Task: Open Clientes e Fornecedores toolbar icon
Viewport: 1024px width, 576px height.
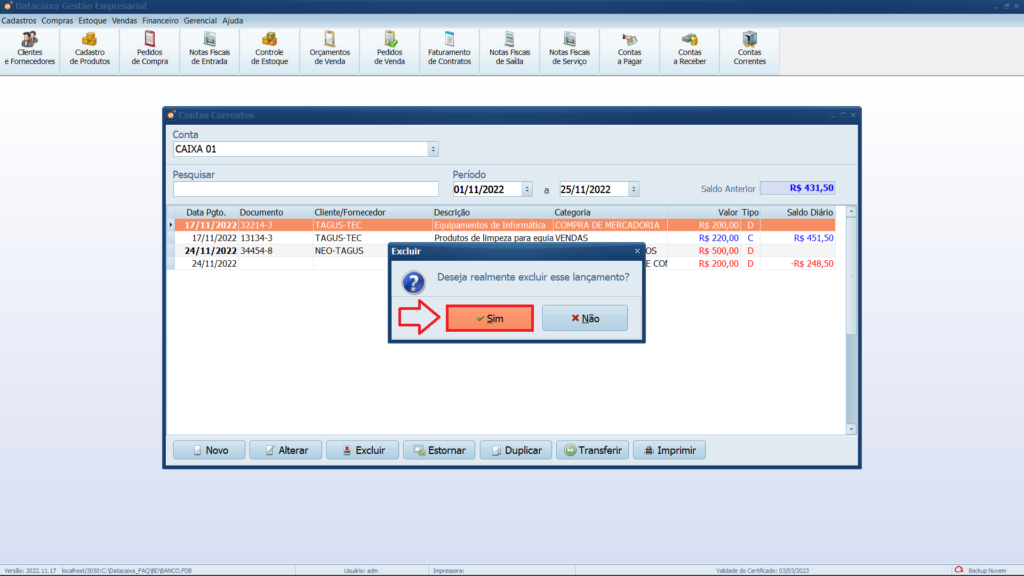Action: pos(30,49)
